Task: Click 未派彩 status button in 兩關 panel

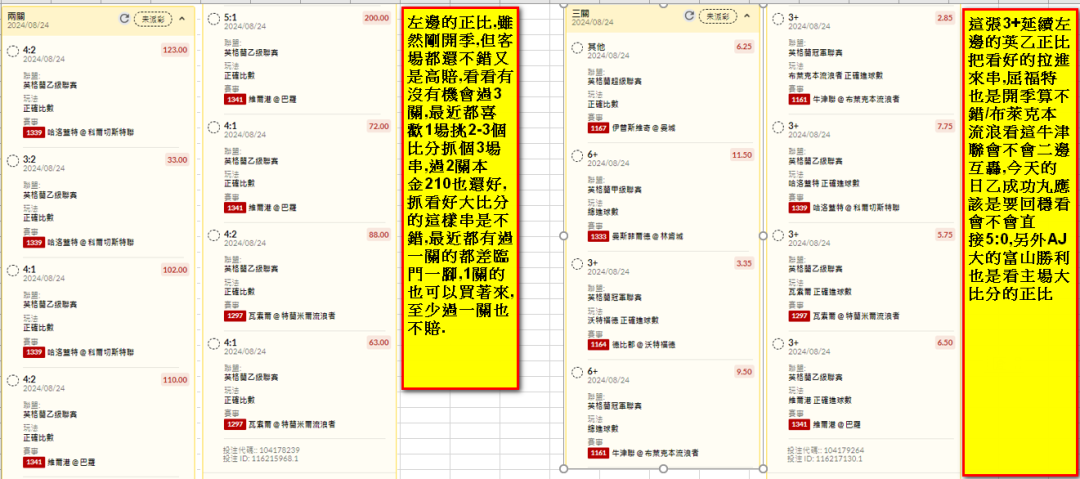Action: tap(152, 18)
